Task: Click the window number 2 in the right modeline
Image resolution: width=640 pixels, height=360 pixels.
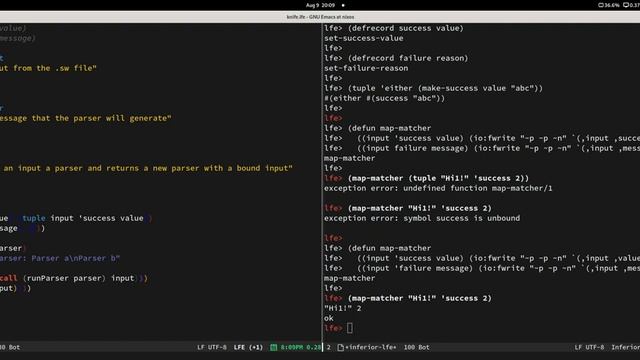Action: click(329, 347)
